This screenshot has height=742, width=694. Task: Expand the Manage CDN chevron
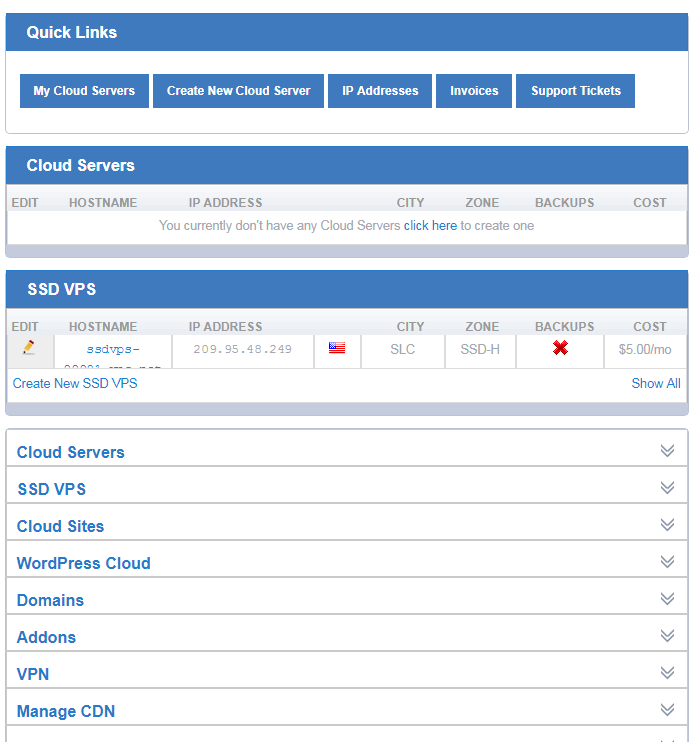click(x=668, y=709)
